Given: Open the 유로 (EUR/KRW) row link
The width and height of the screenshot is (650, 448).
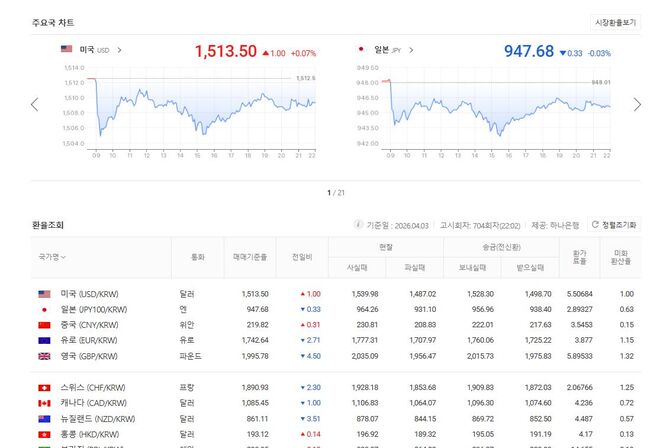Looking at the screenshot, I should coord(92,340).
